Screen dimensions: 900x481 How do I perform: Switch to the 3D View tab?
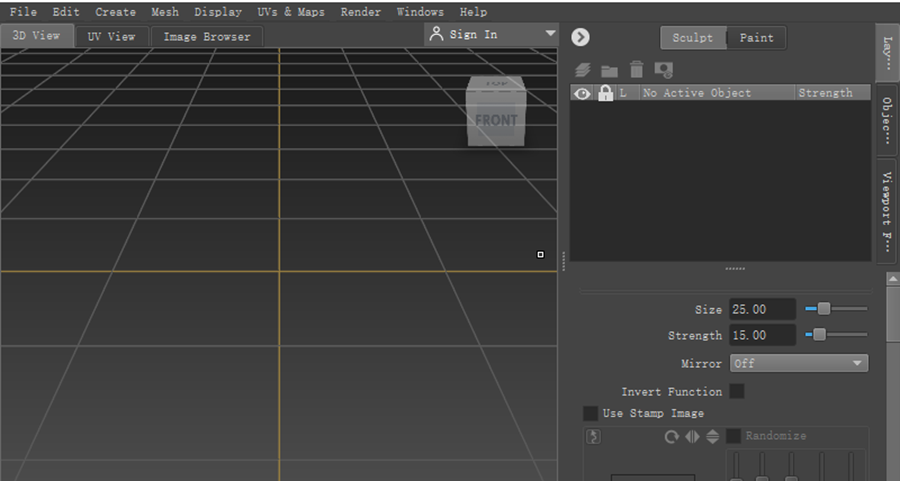pos(37,36)
